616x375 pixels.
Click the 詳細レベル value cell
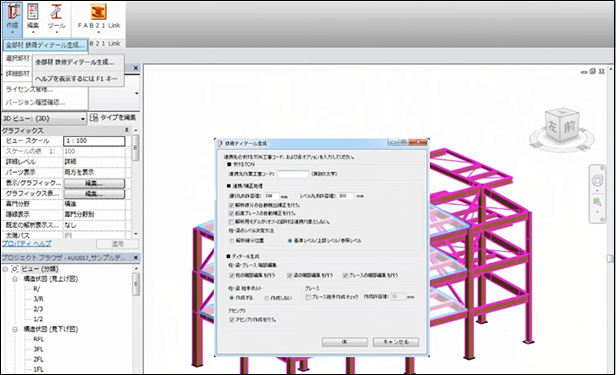click(x=94, y=162)
